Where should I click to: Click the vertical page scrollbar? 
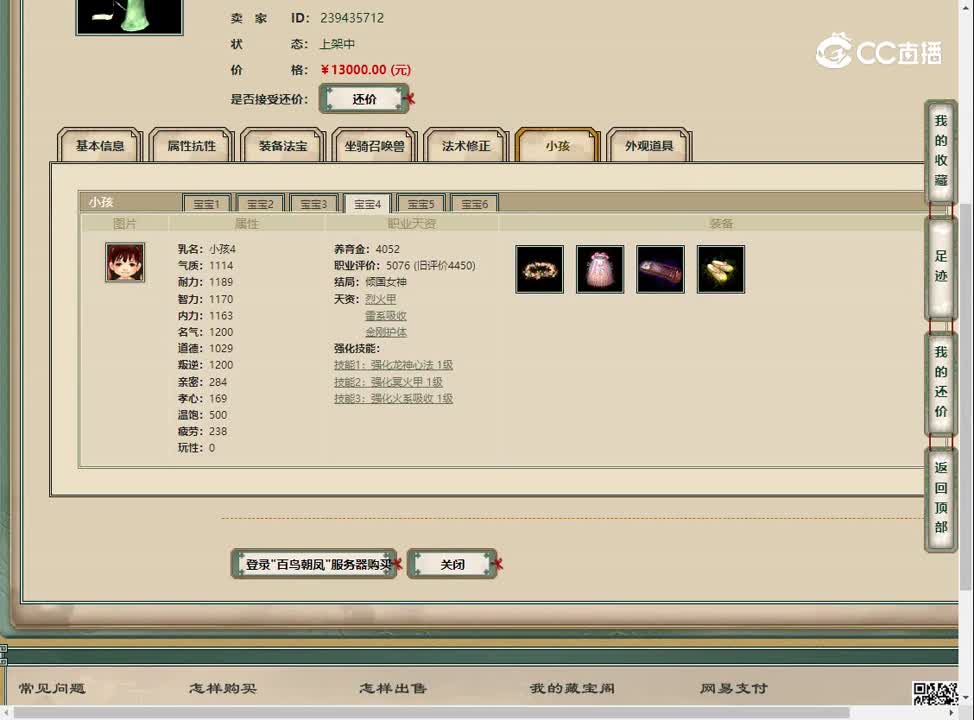967,398
